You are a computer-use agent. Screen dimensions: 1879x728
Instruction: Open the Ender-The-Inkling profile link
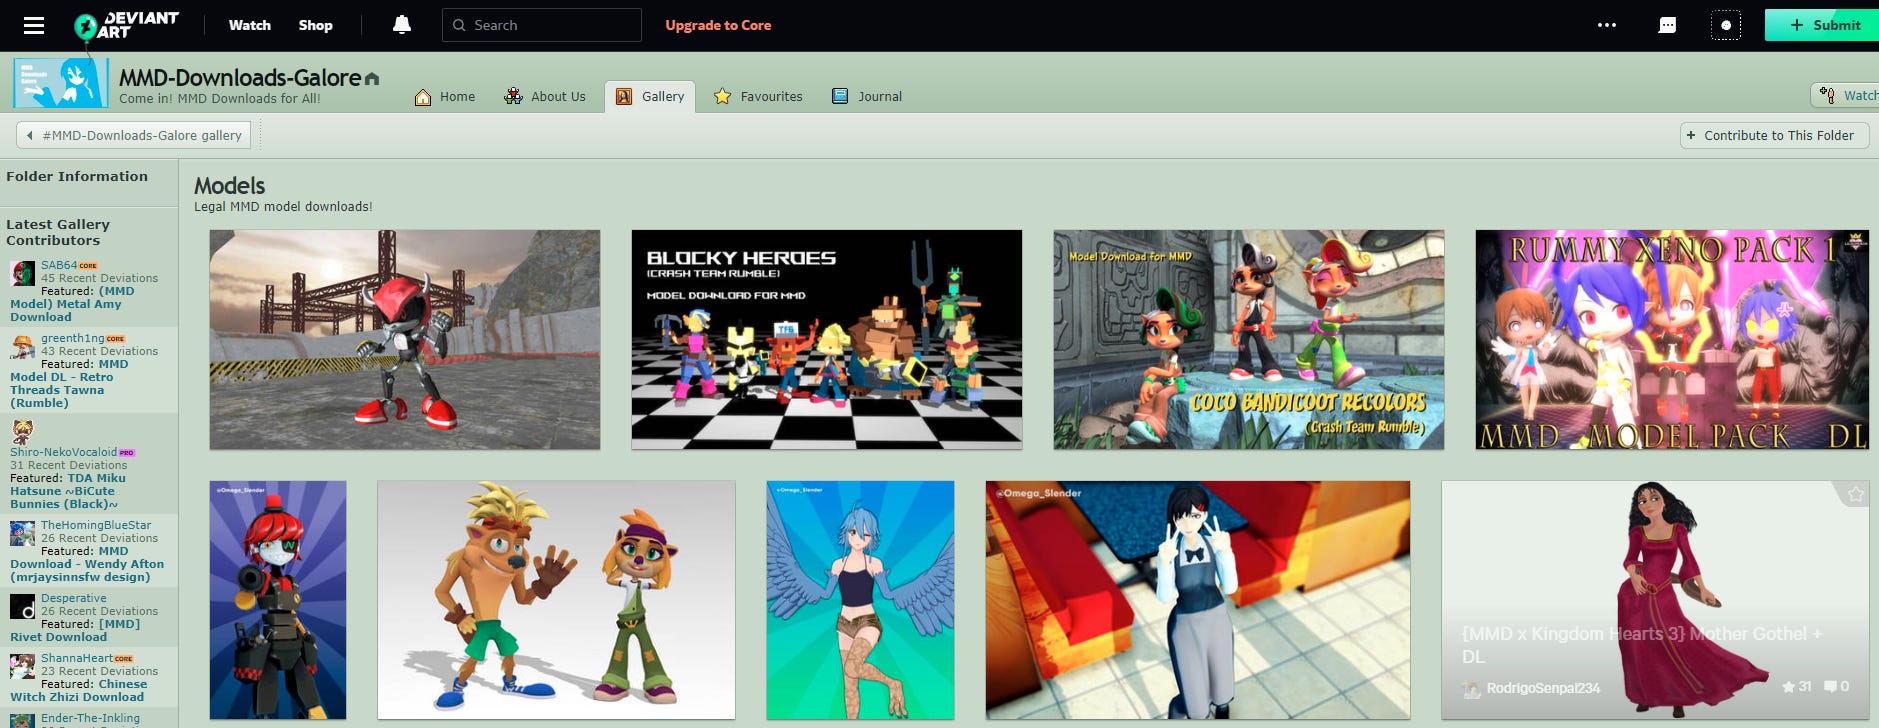click(90, 718)
